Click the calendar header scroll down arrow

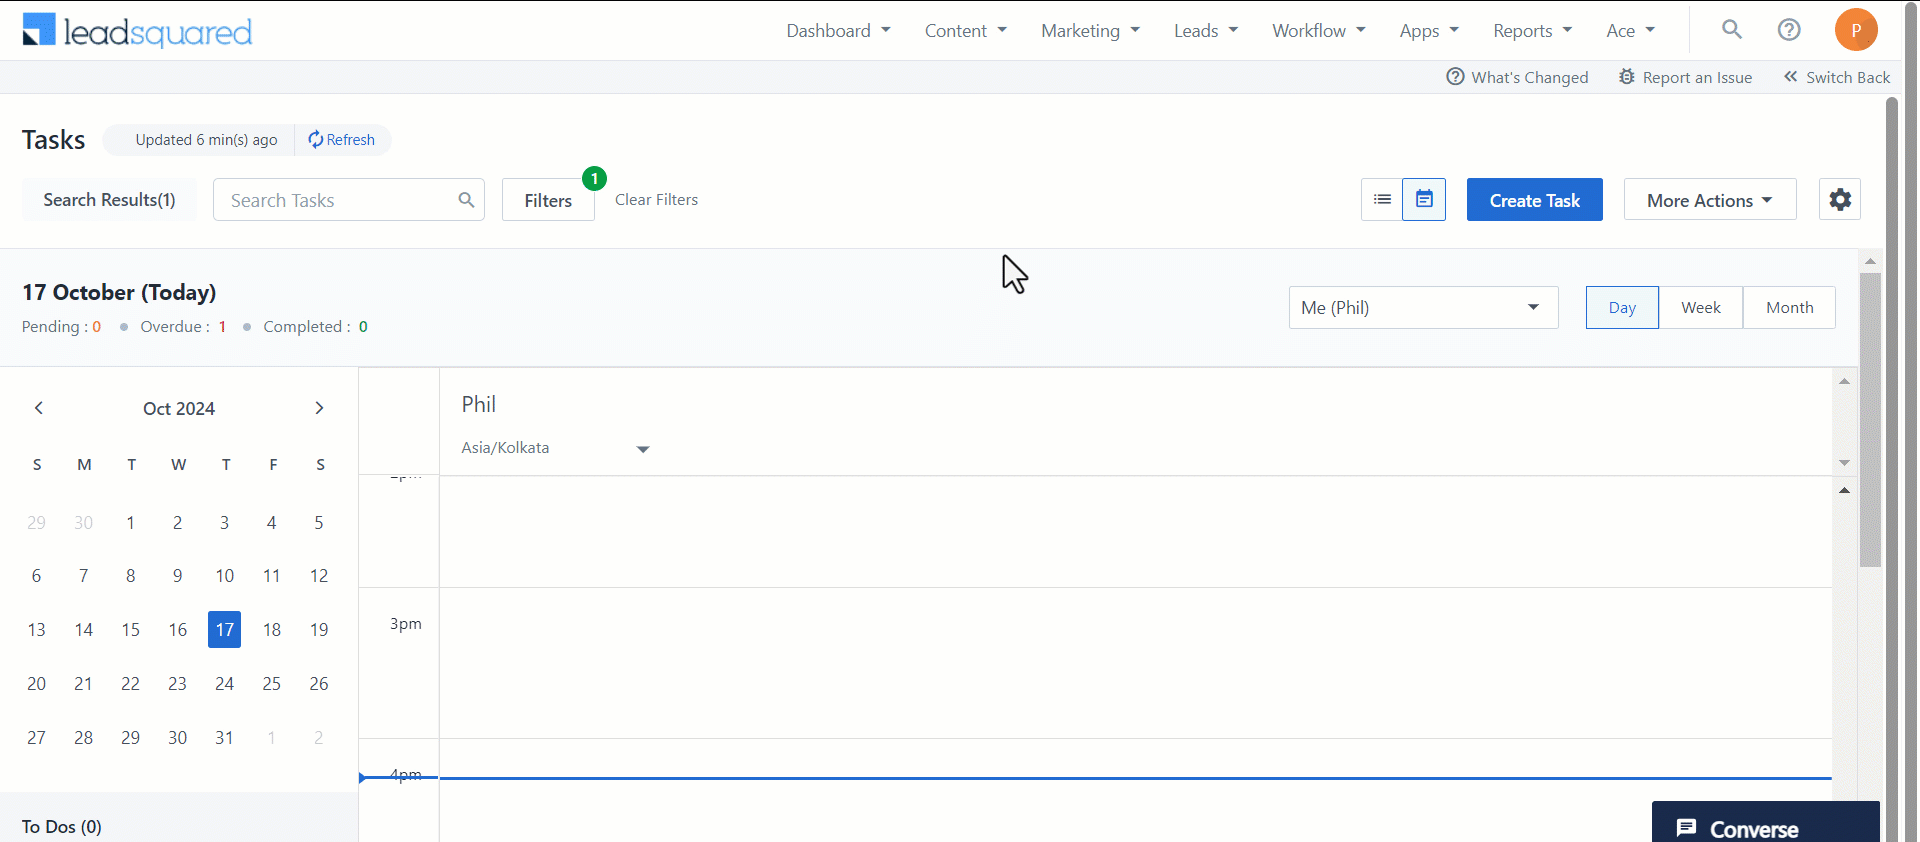coord(1844,463)
